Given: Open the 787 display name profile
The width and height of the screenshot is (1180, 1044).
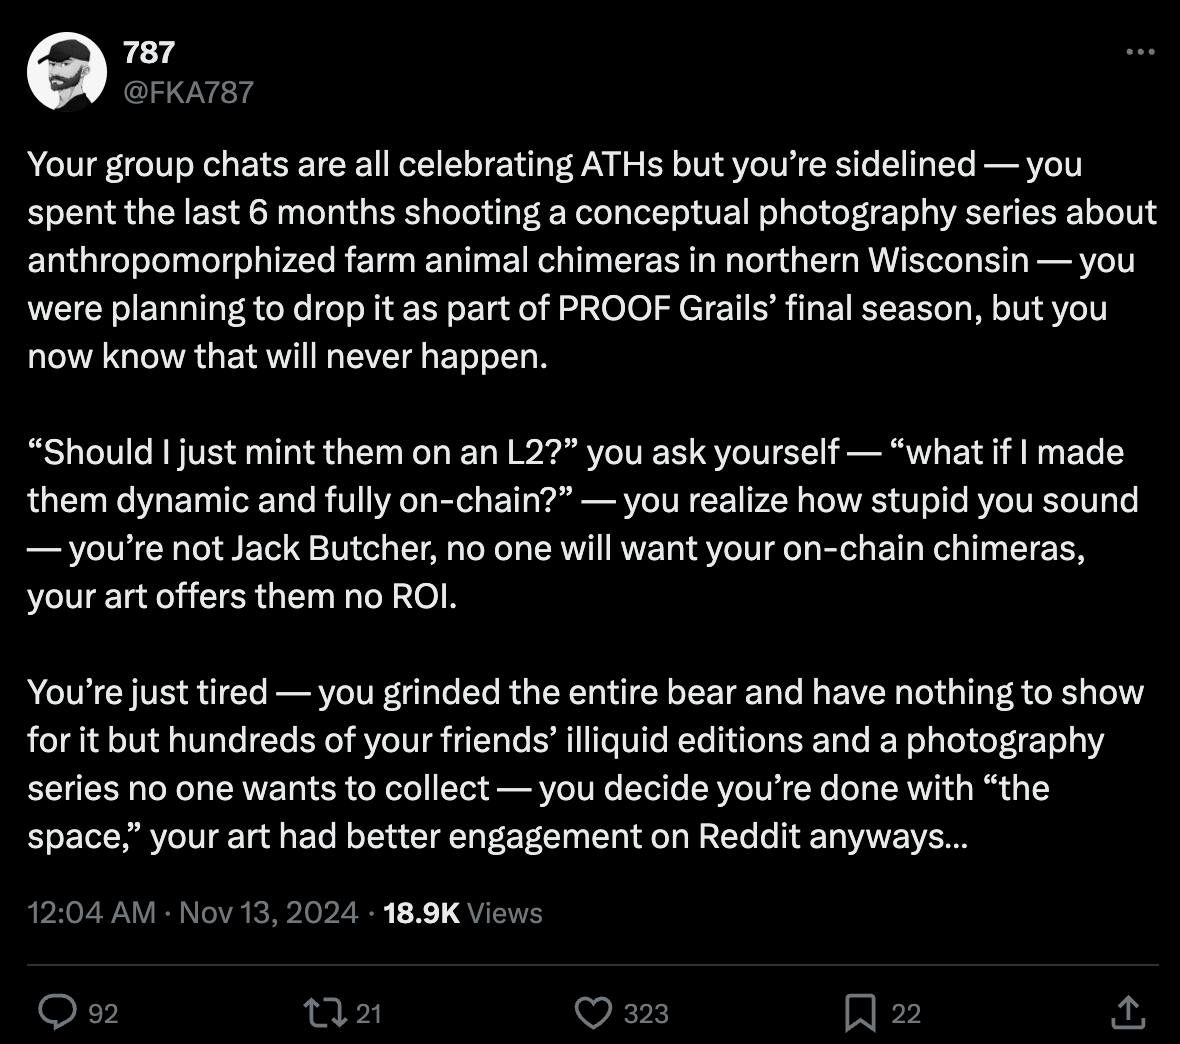Looking at the screenshot, I should [149, 53].
